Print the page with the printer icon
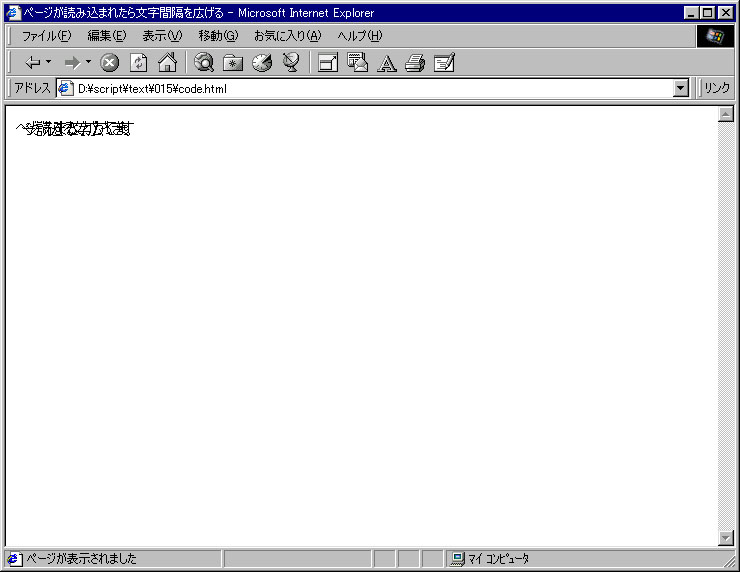The width and height of the screenshot is (740, 572). click(x=415, y=62)
